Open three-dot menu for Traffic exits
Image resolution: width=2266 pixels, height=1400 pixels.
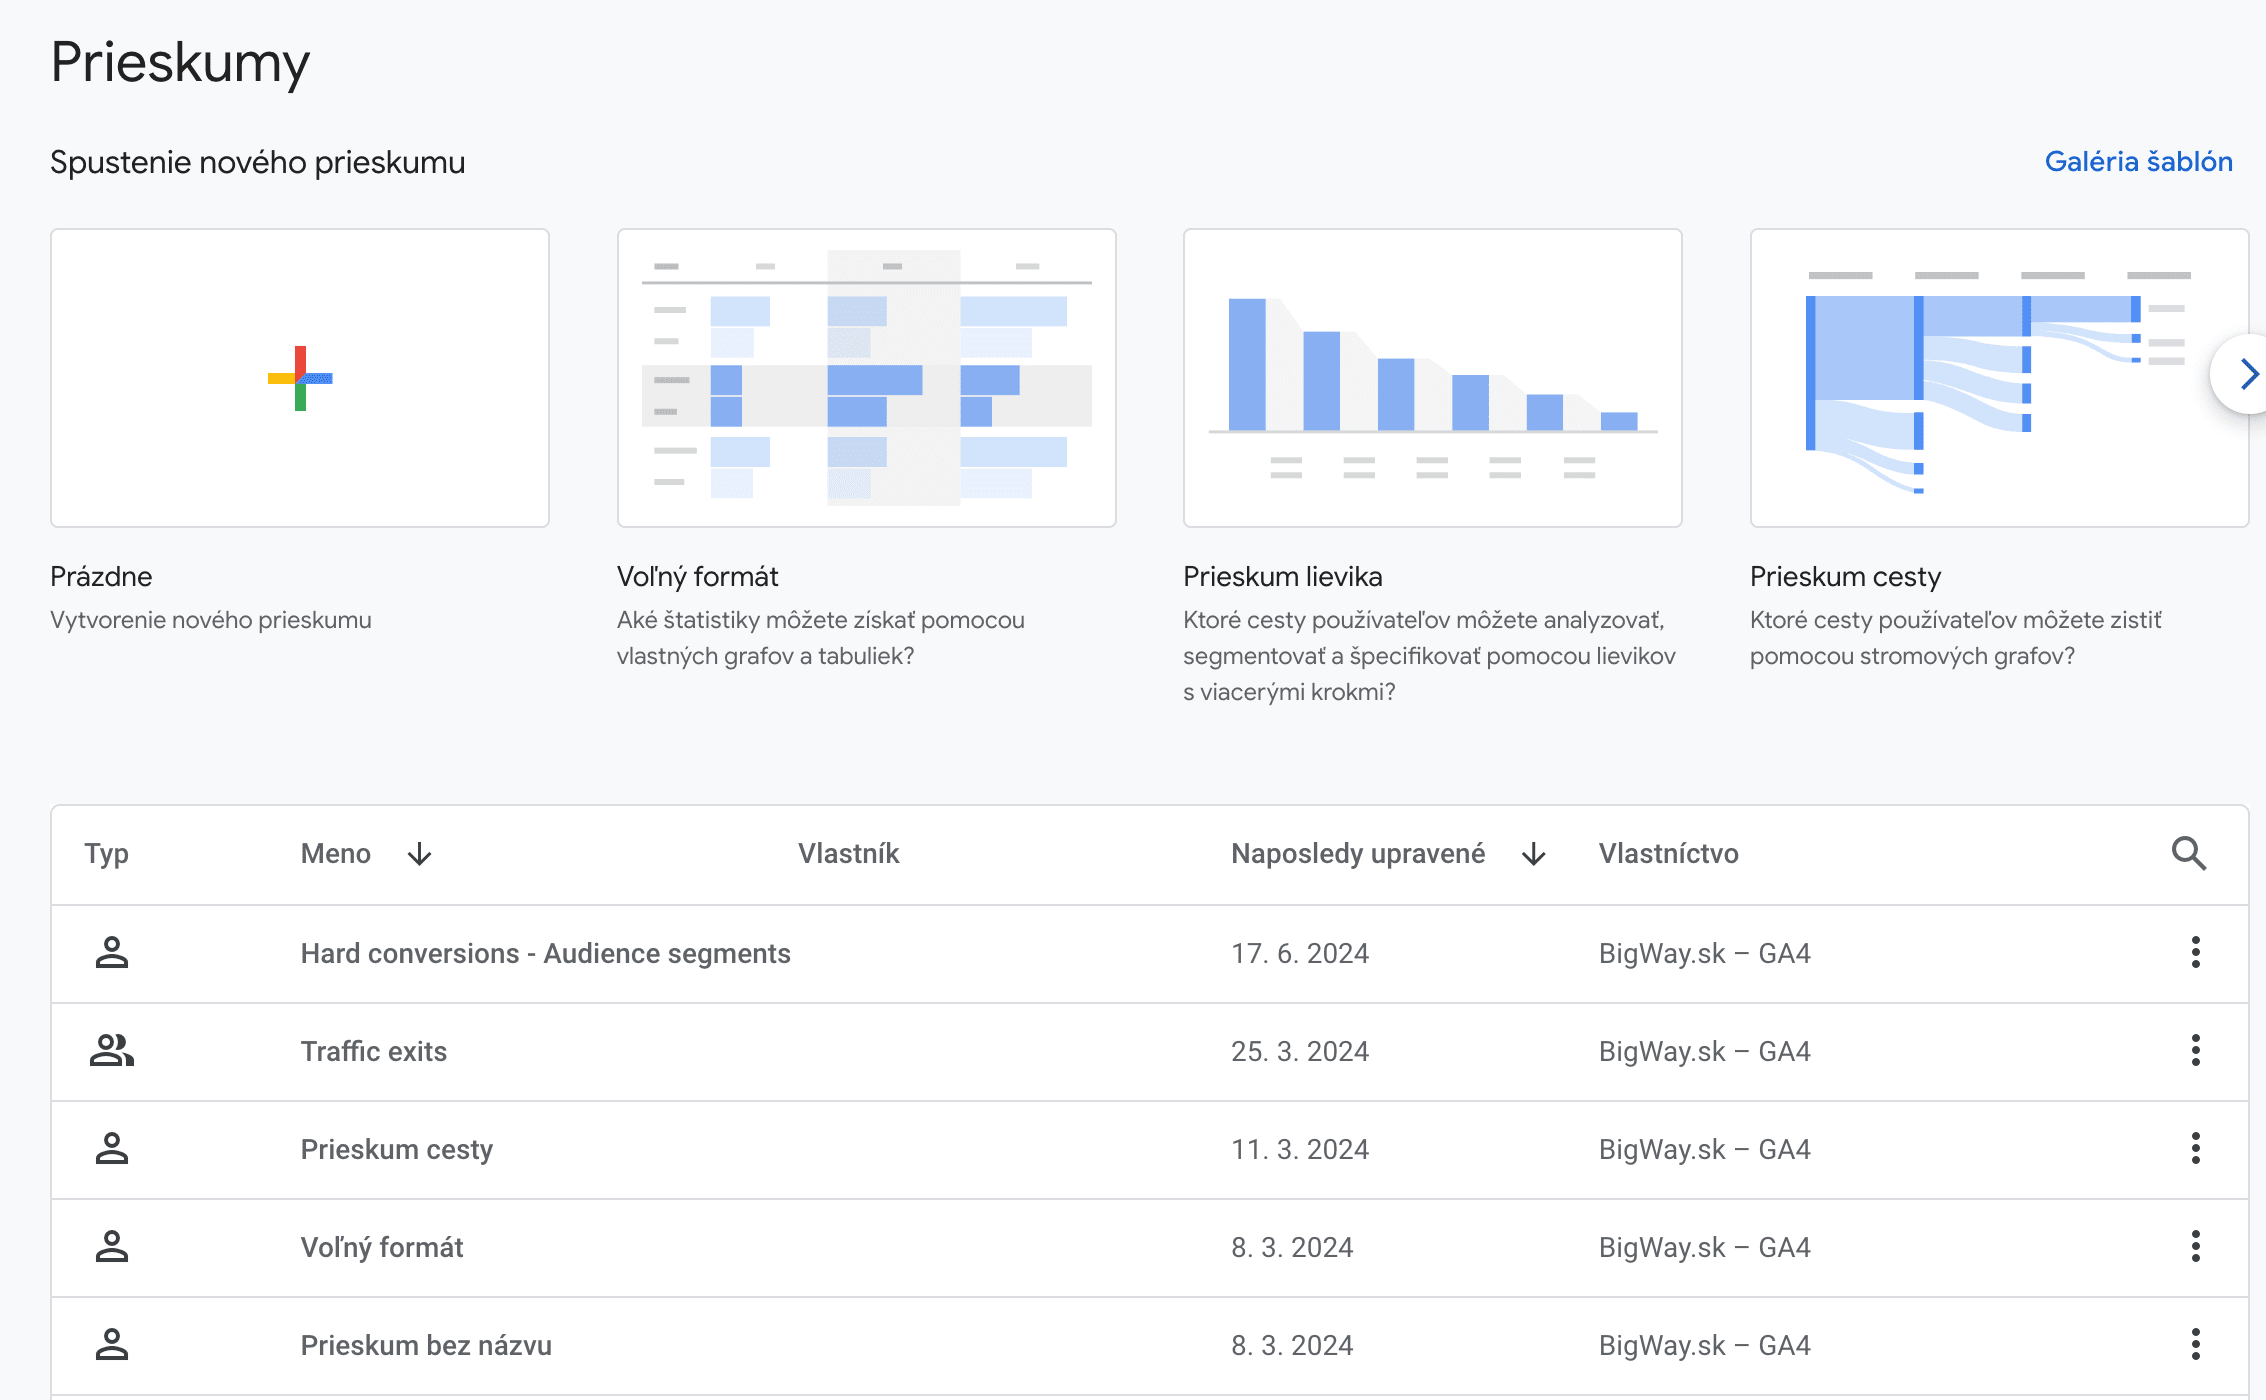click(x=2195, y=1050)
